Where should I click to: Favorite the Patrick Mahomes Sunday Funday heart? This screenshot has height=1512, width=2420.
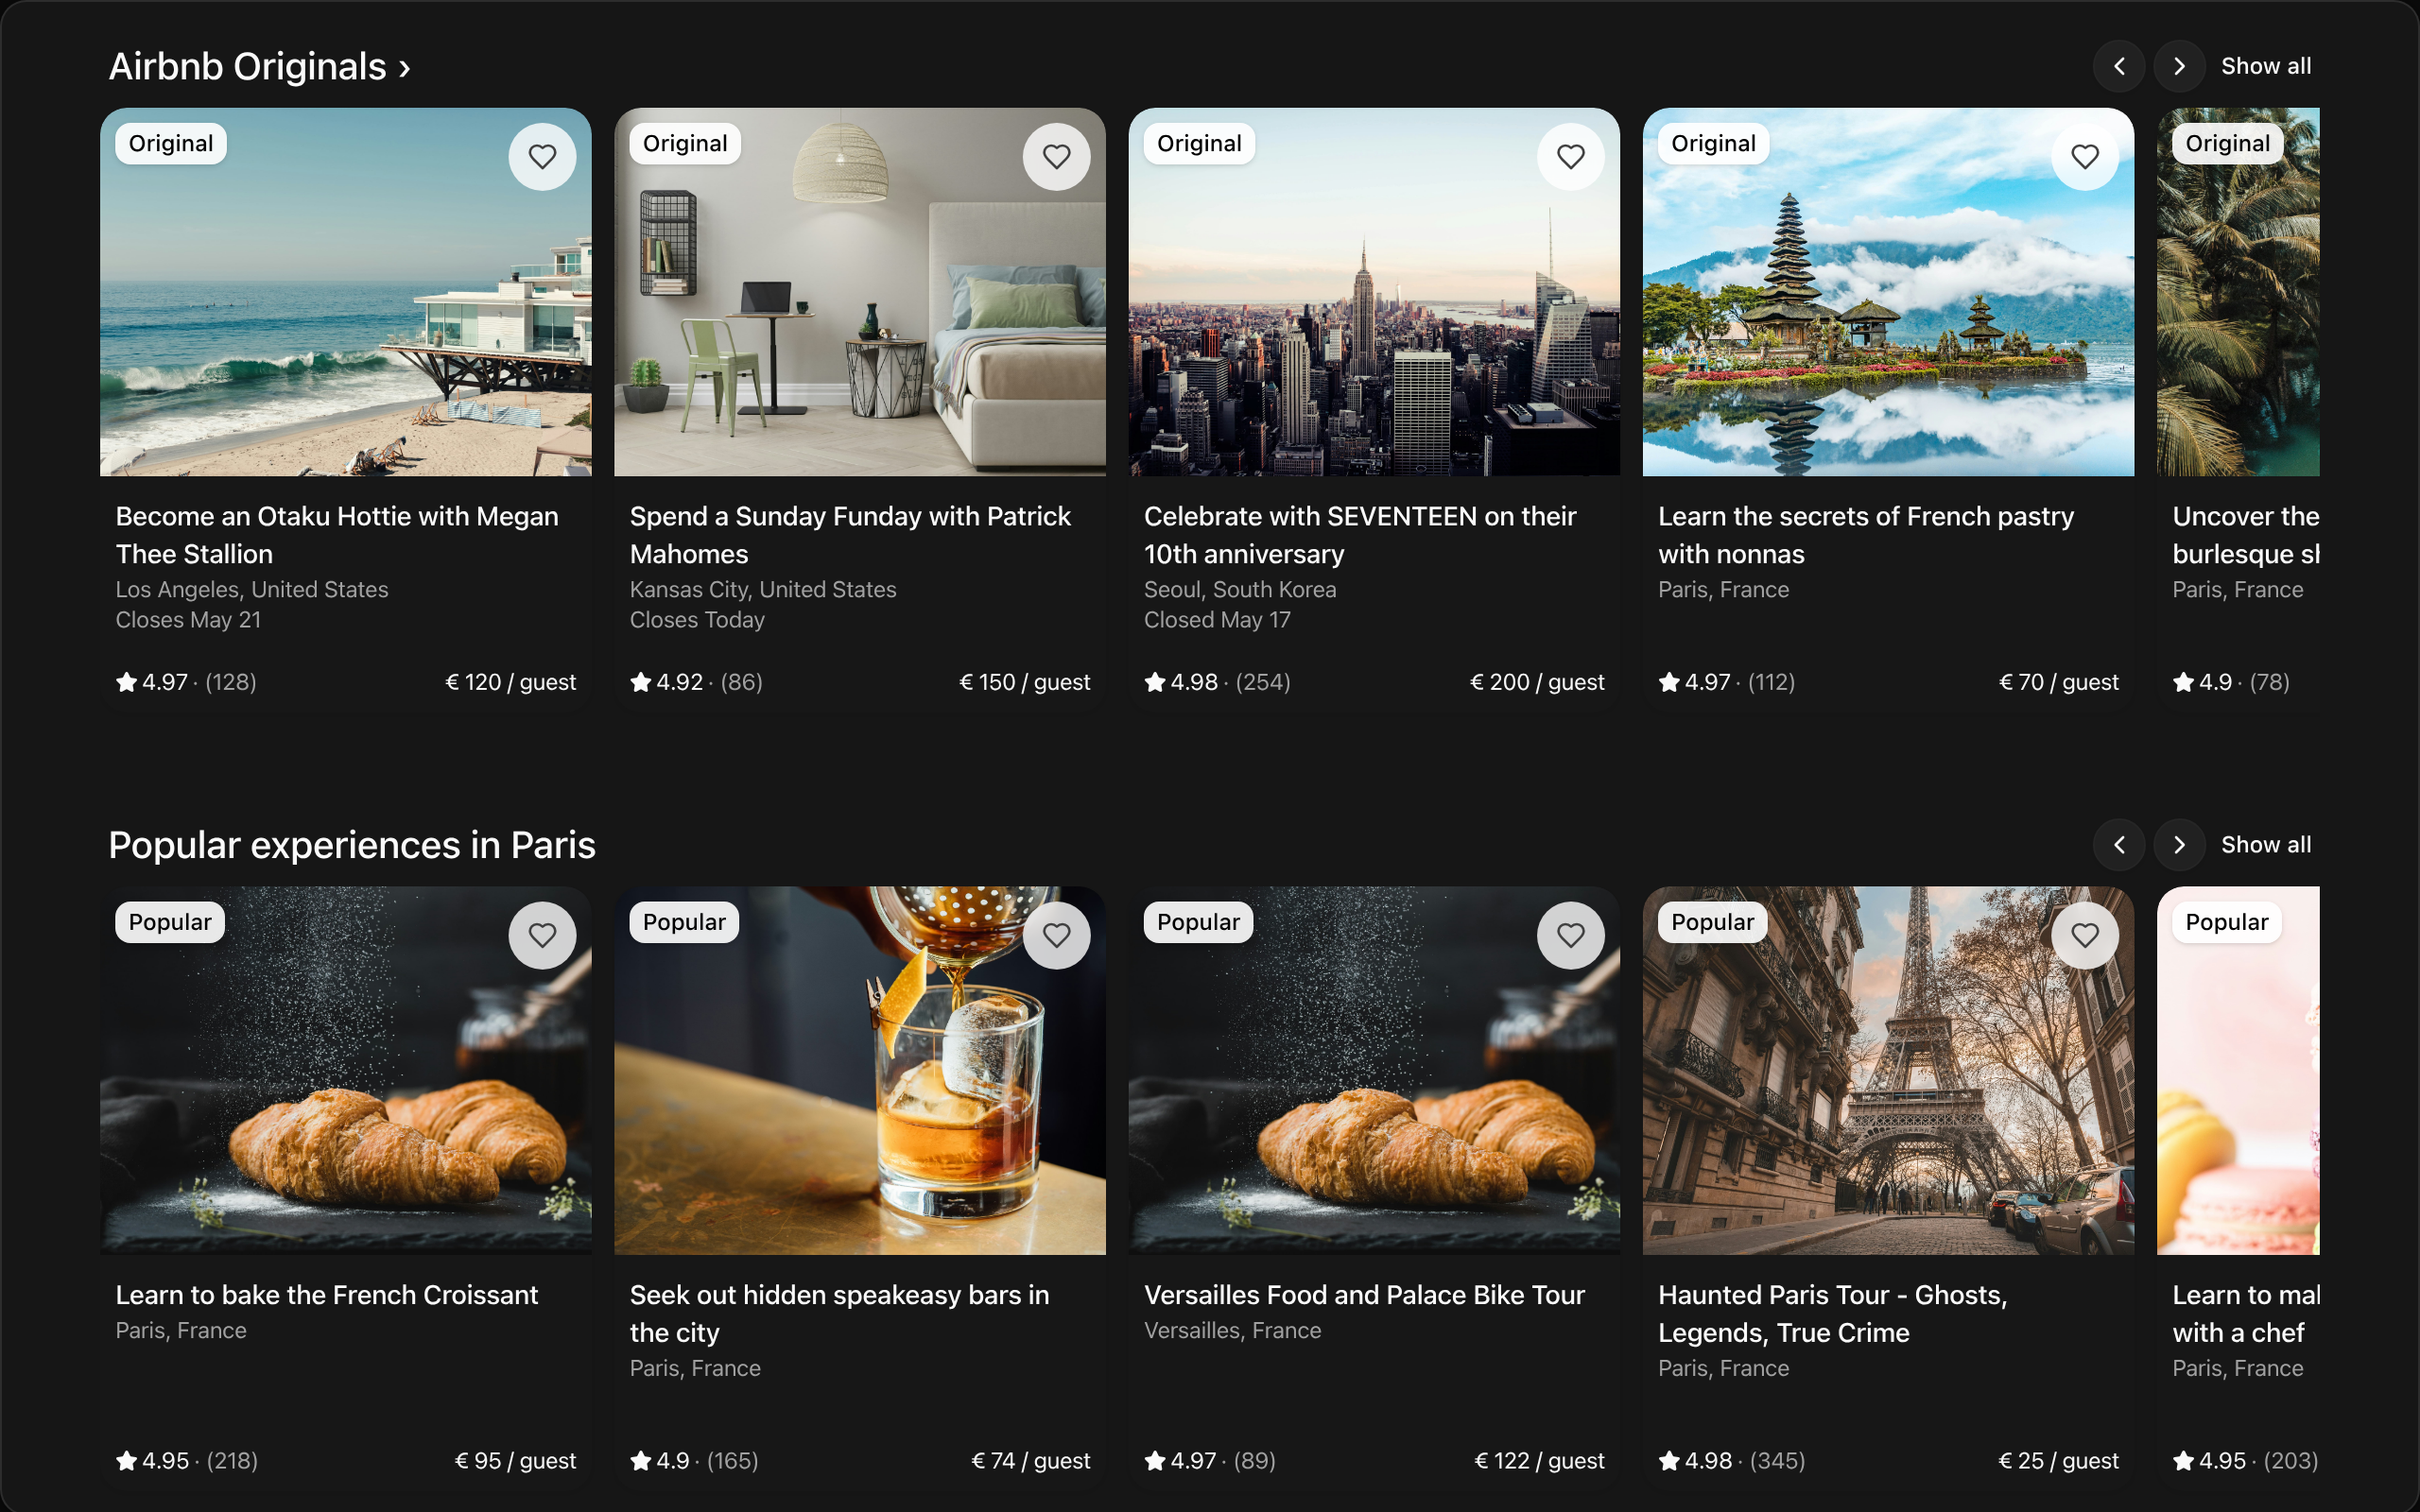pyautogui.click(x=1056, y=156)
